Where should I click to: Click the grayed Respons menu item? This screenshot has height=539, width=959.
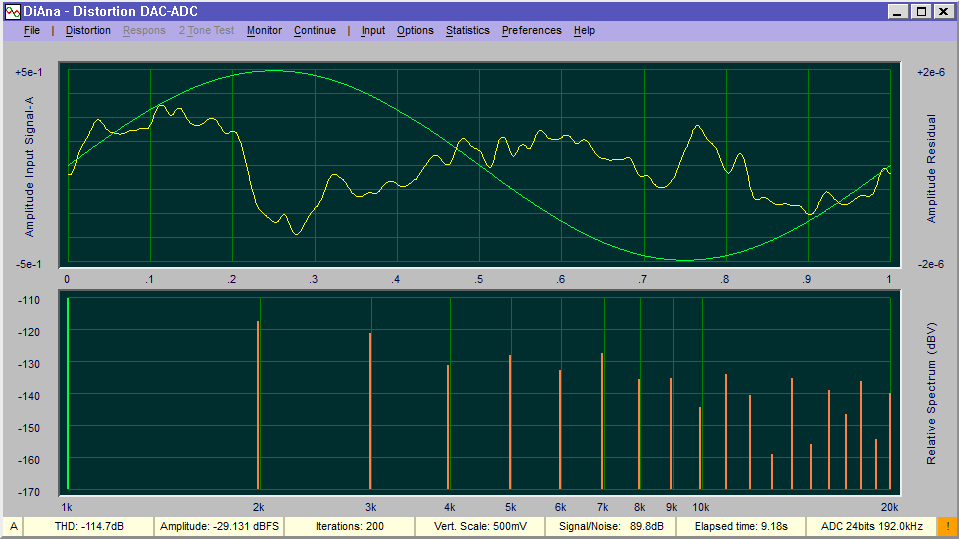144,30
